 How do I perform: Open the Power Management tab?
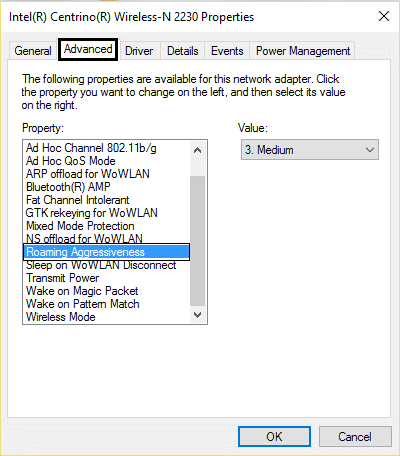click(303, 51)
